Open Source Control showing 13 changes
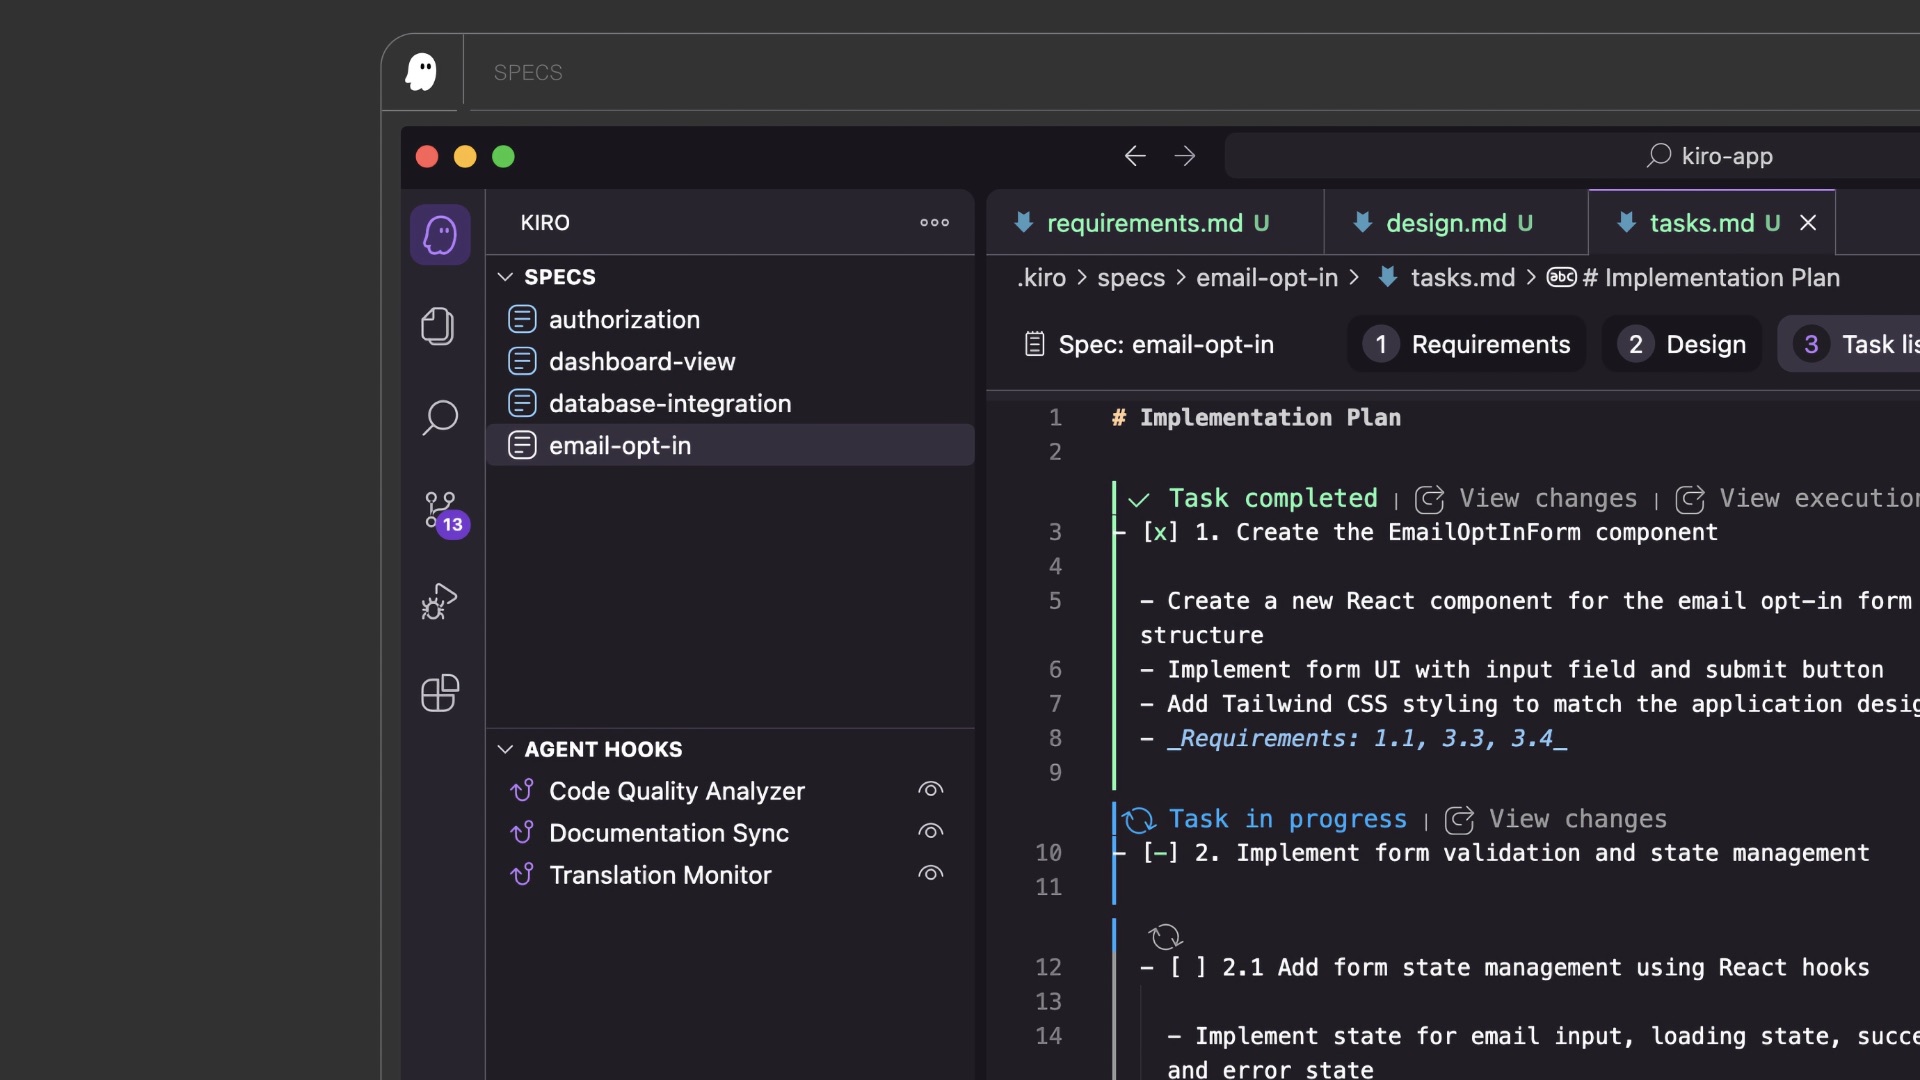Viewport: 1920px width, 1080px height. point(438,509)
